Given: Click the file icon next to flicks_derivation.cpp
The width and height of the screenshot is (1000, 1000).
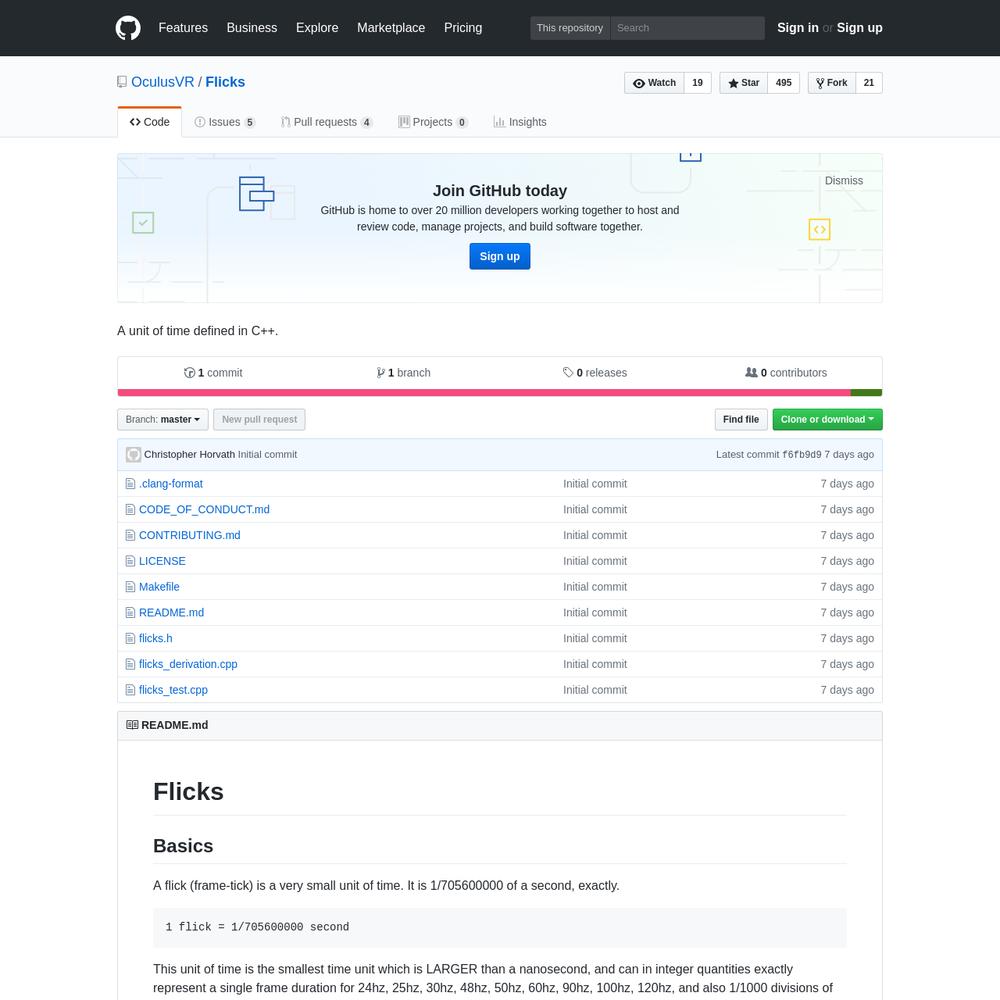Looking at the screenshot, I should pos(130,665).
